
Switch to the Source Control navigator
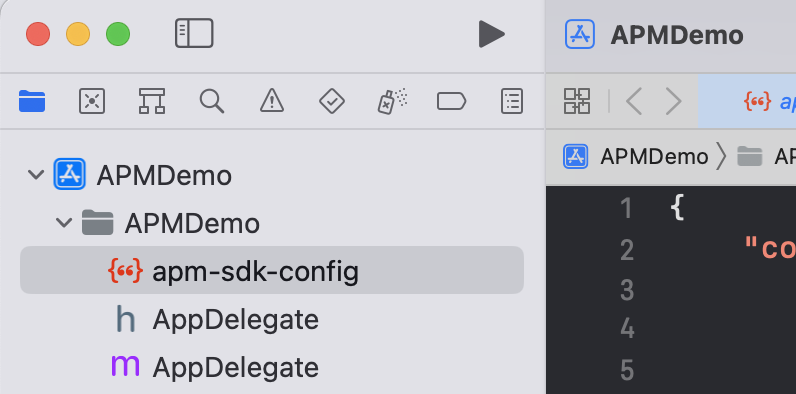(x=92, y=101)
